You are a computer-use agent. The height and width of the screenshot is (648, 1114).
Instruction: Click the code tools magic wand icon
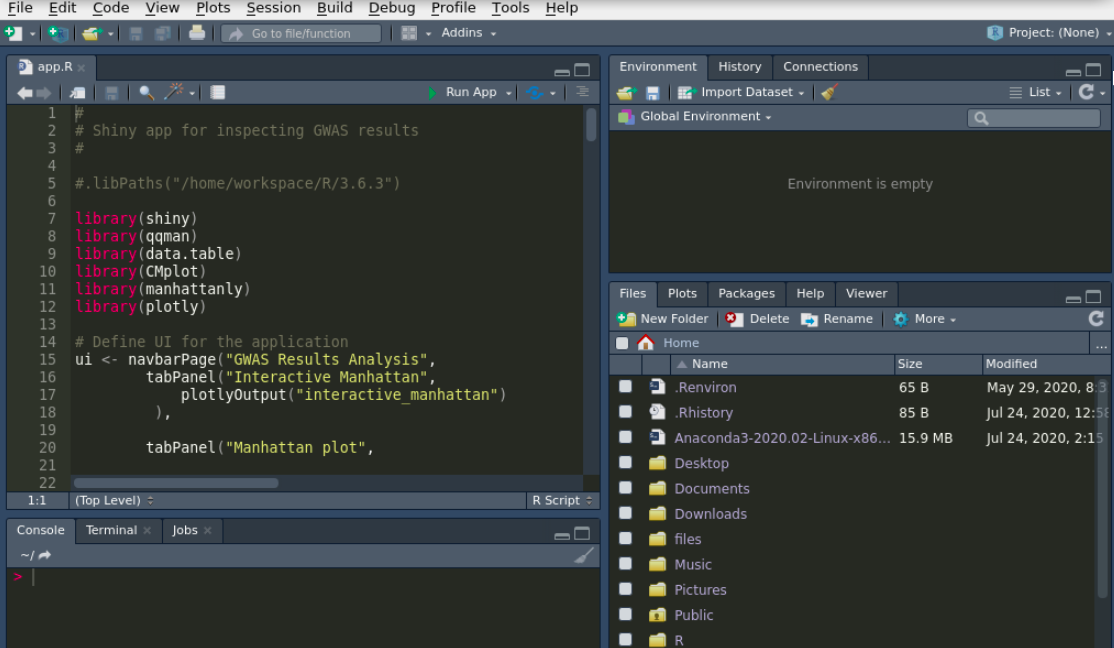173,92
